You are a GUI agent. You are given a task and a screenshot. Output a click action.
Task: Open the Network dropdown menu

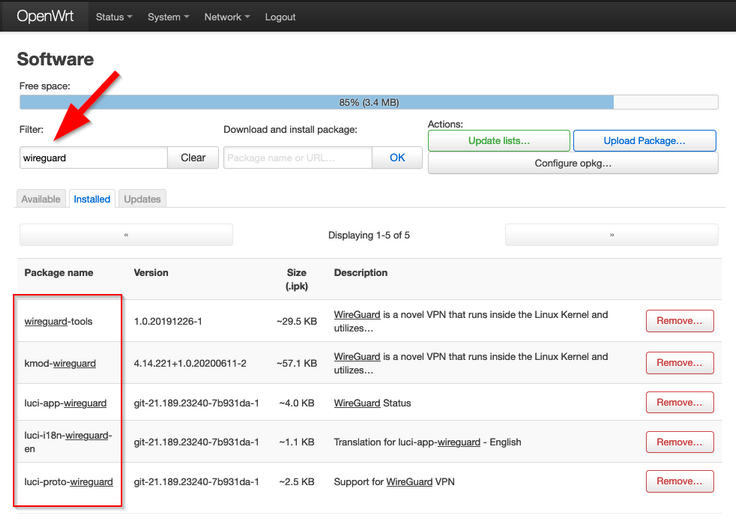coord(227,17)
